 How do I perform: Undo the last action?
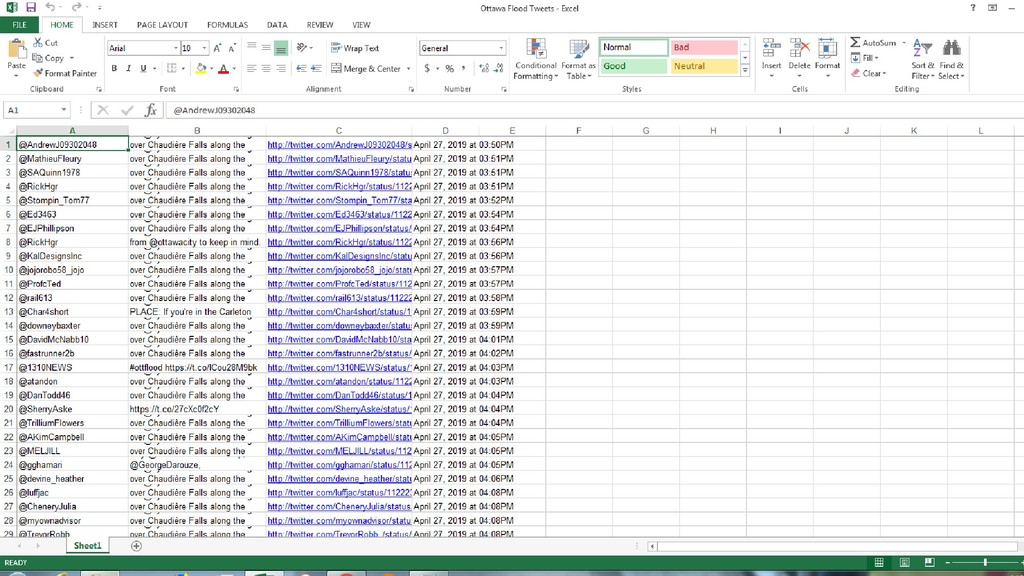pyautogui.click(x=50, y=8)
